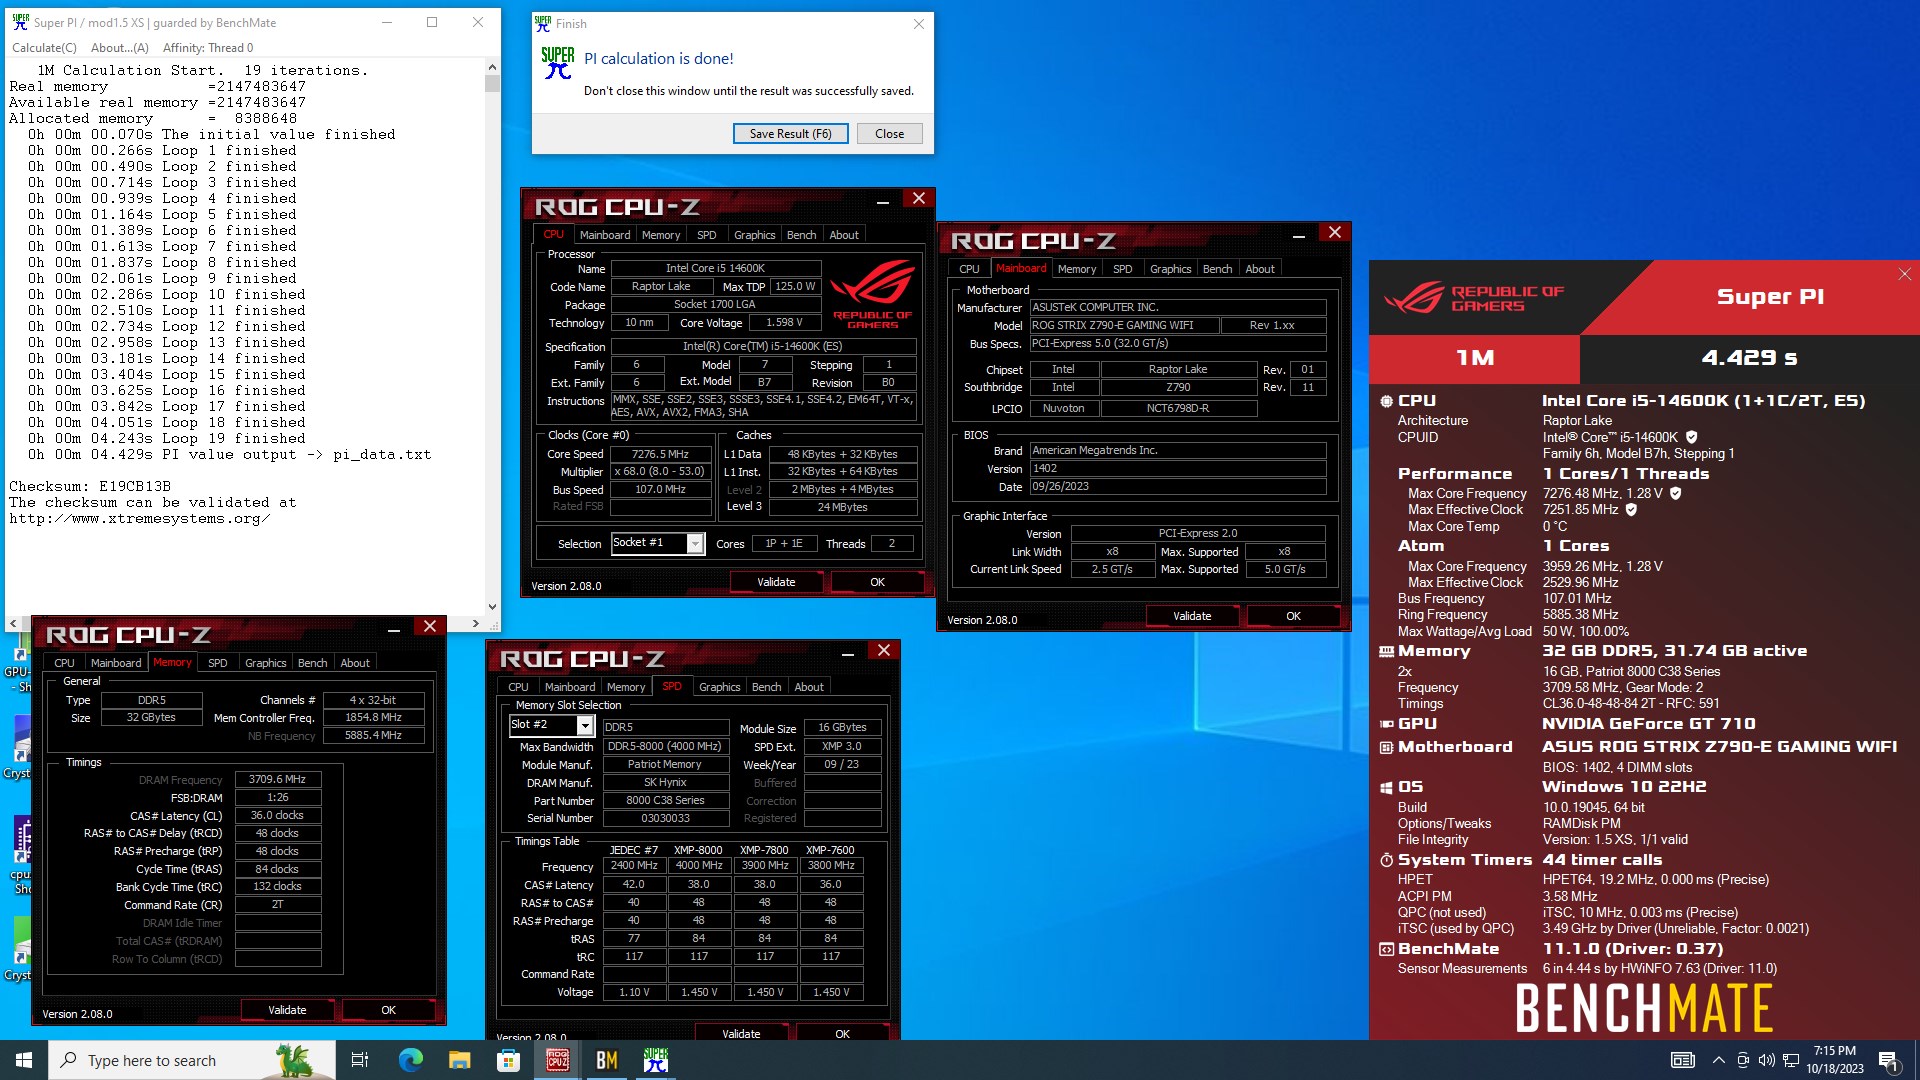1920x1080 pixels.
Task: Click OK in the Mainboard window
Action: click(x=1293, y=616)
